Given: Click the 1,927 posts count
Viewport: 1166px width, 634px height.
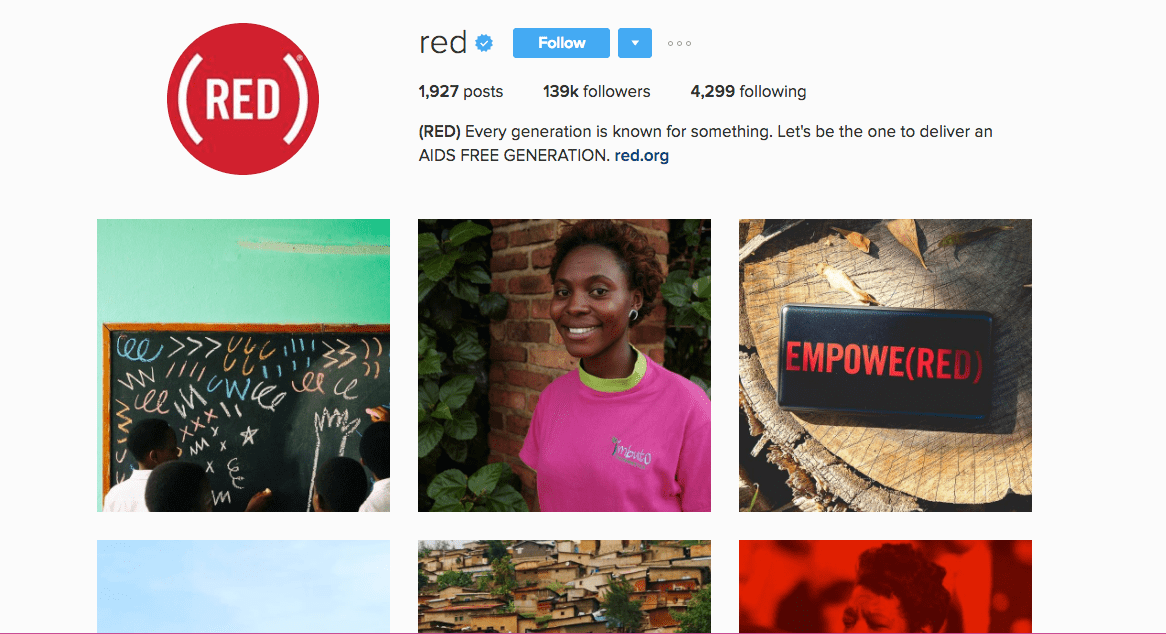Looking at the screenshot, I should click(461, 91).
